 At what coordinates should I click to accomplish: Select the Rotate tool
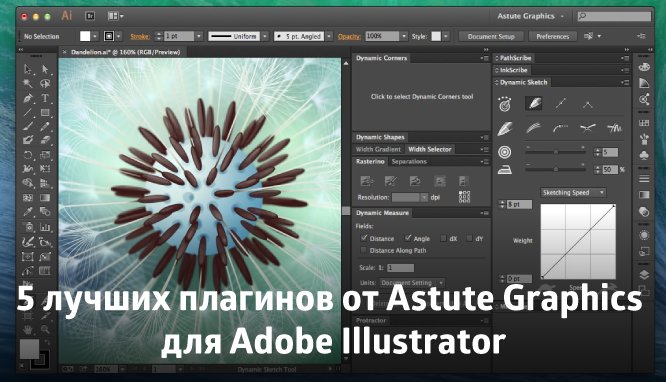28,155
